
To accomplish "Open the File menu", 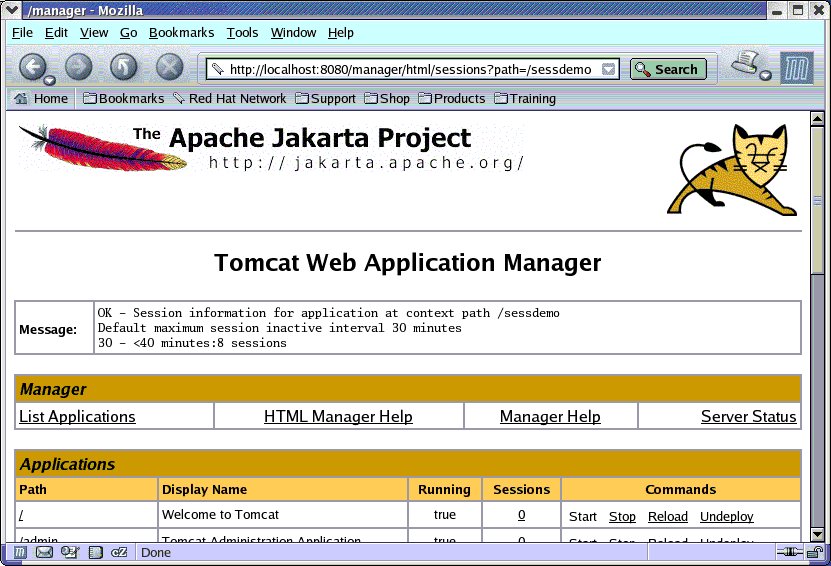I will click(x=22, y=33).
